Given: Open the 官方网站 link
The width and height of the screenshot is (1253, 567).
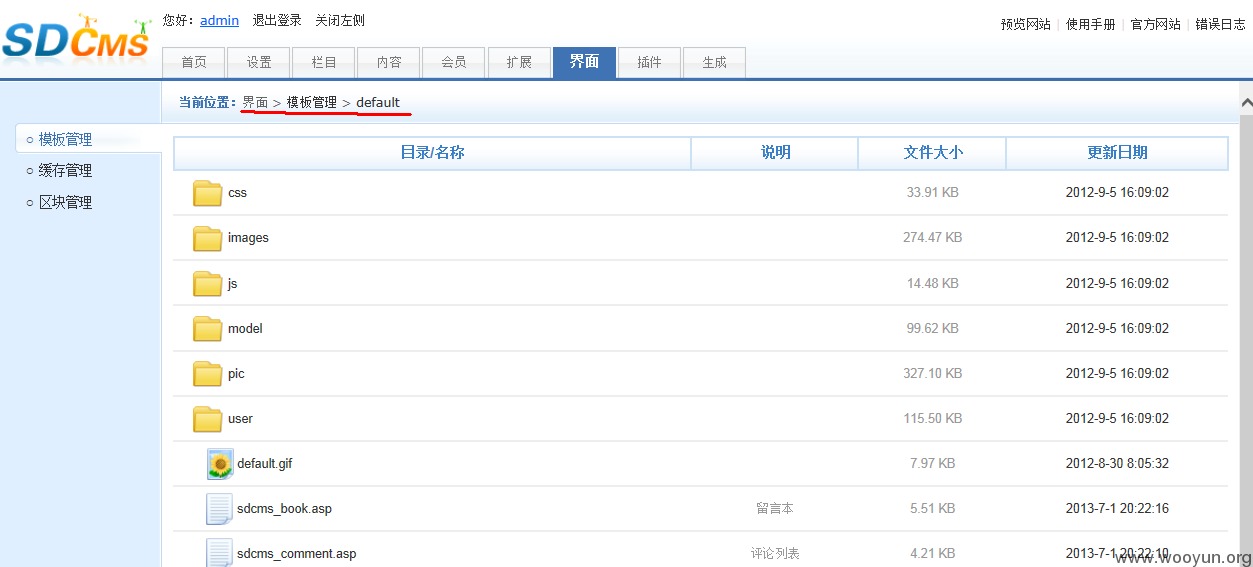Looking at the screenshot, I should pos(1156,24).
